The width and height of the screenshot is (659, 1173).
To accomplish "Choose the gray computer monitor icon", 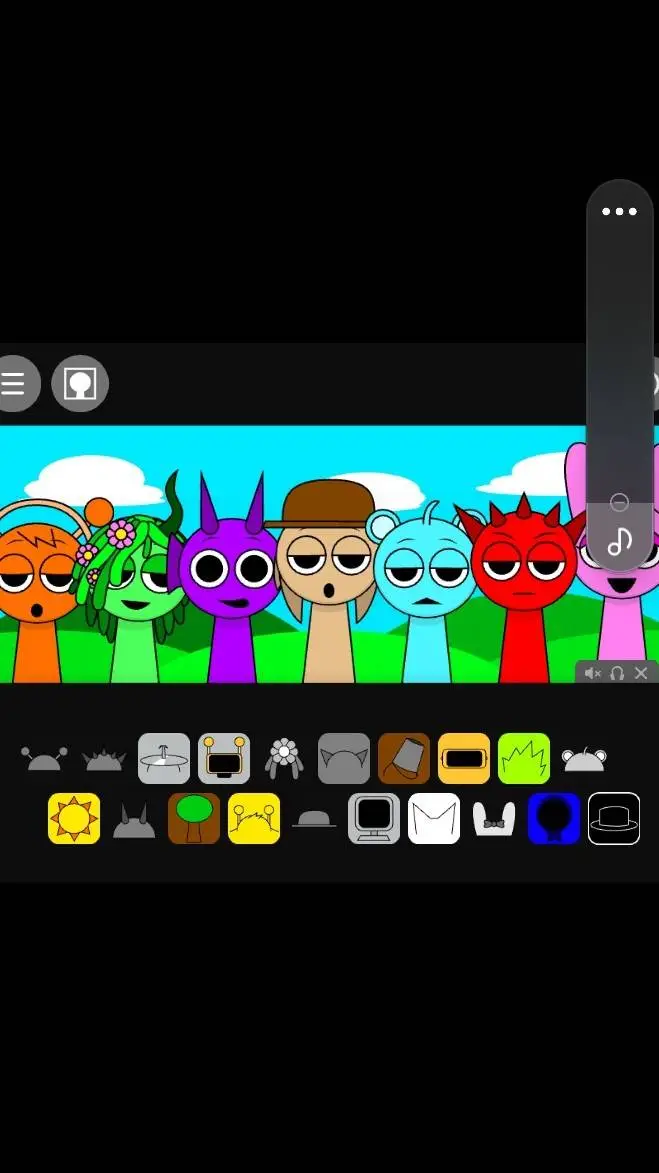I will [x=374, y=818].
